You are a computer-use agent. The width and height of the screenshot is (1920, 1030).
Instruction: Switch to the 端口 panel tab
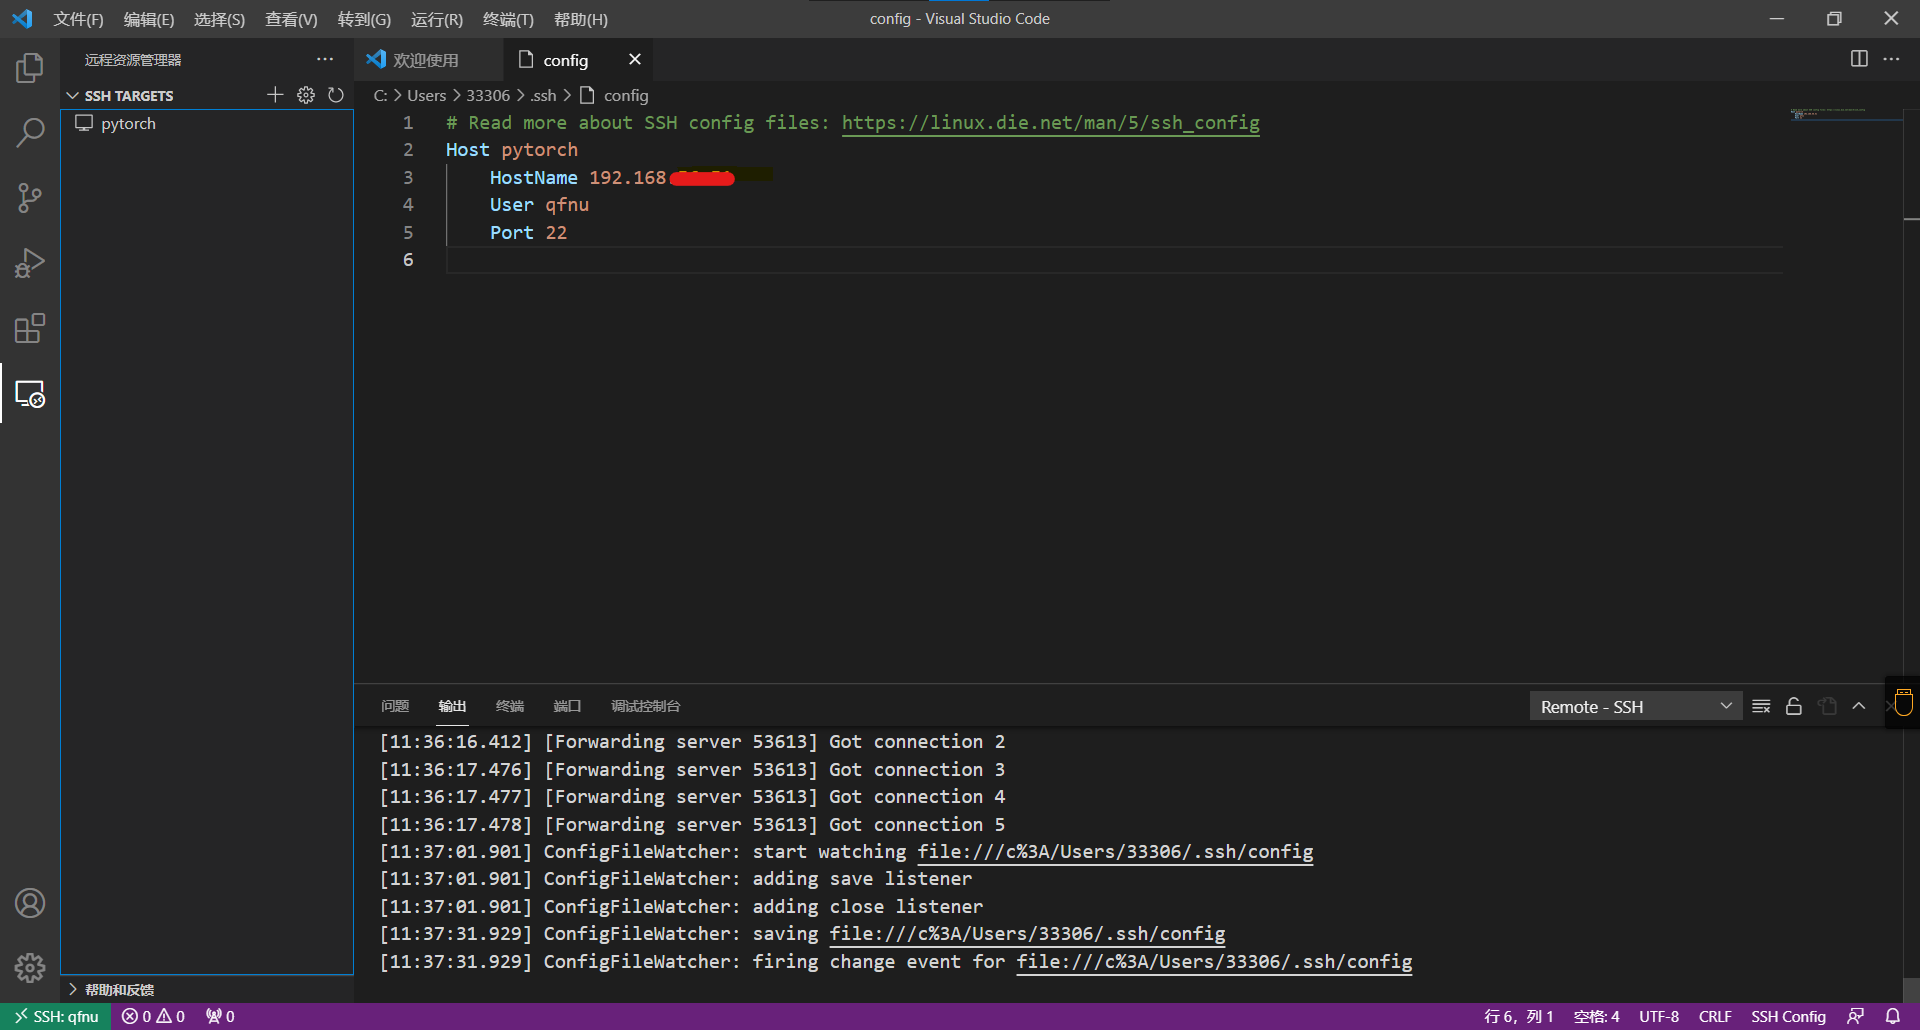(x=567, y=706)
